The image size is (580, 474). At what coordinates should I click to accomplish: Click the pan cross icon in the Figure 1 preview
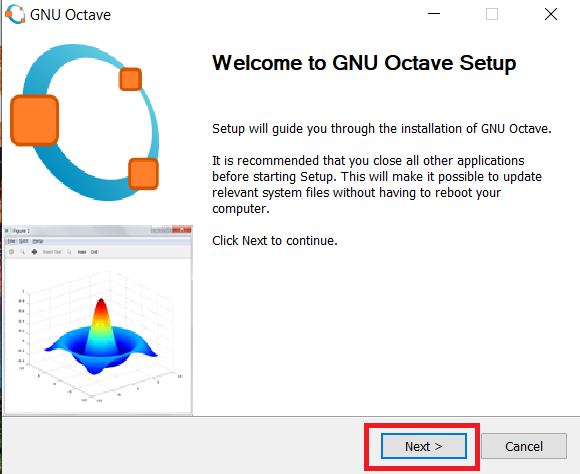pyautogui.click(x=34, y=252)
